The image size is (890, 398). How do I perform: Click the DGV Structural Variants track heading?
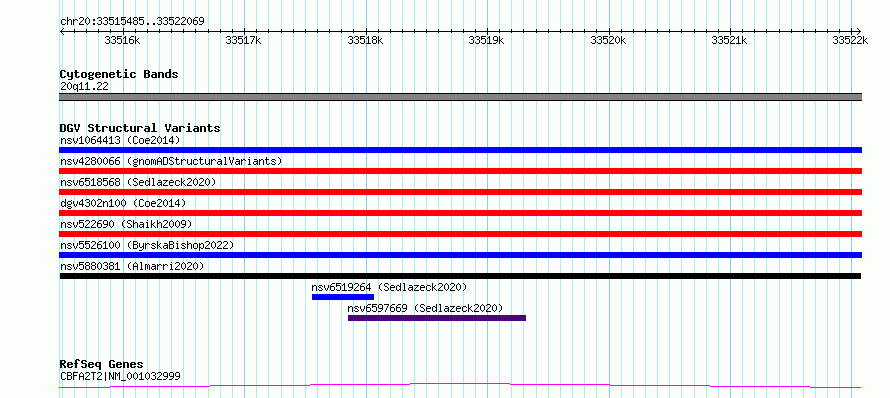(x=140, y=128)
